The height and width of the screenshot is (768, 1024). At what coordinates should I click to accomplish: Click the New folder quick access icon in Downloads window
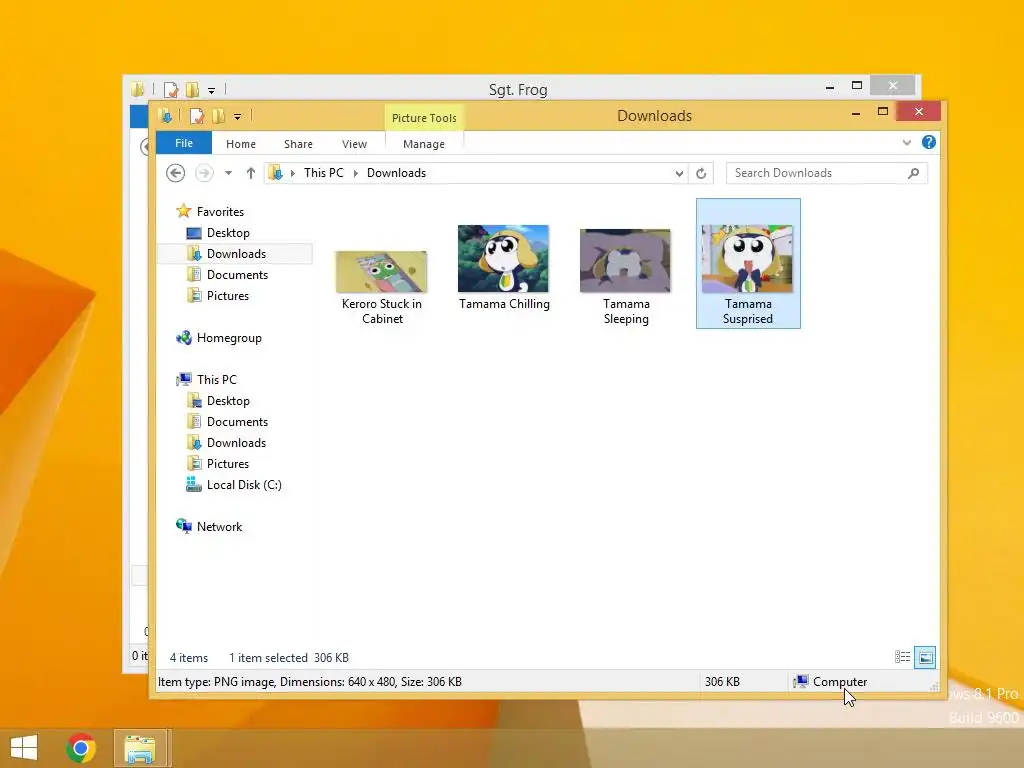[218, 116]
